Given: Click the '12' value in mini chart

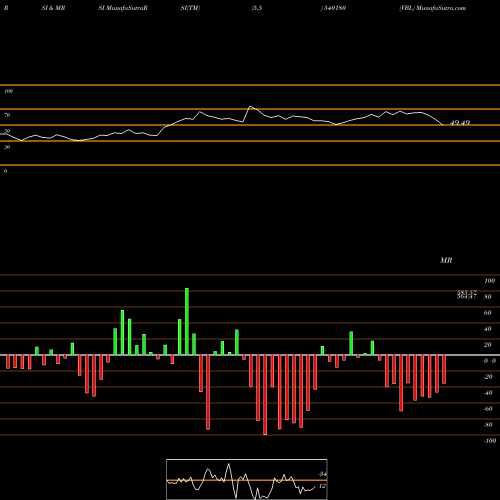Looking at the screenshot, I should tap(322, 486).
